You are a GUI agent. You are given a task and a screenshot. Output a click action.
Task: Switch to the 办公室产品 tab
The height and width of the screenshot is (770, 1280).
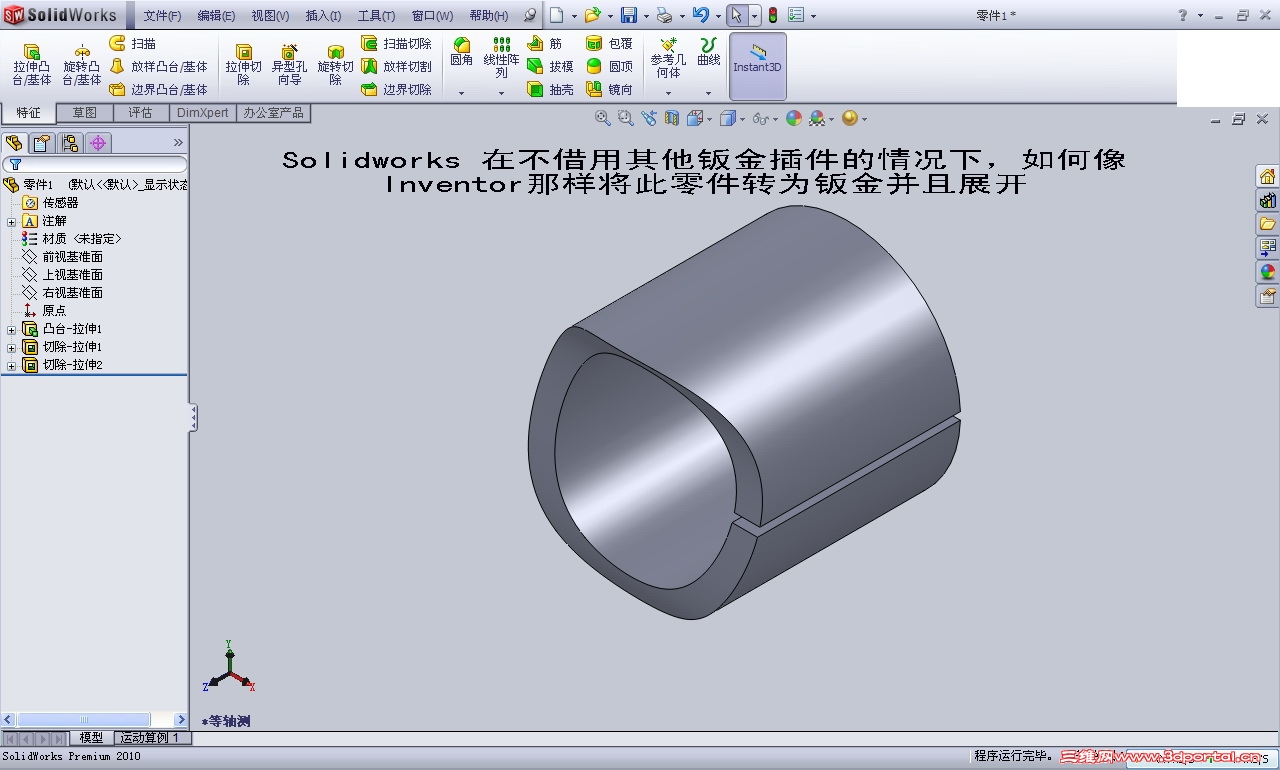tap(273, 113)
